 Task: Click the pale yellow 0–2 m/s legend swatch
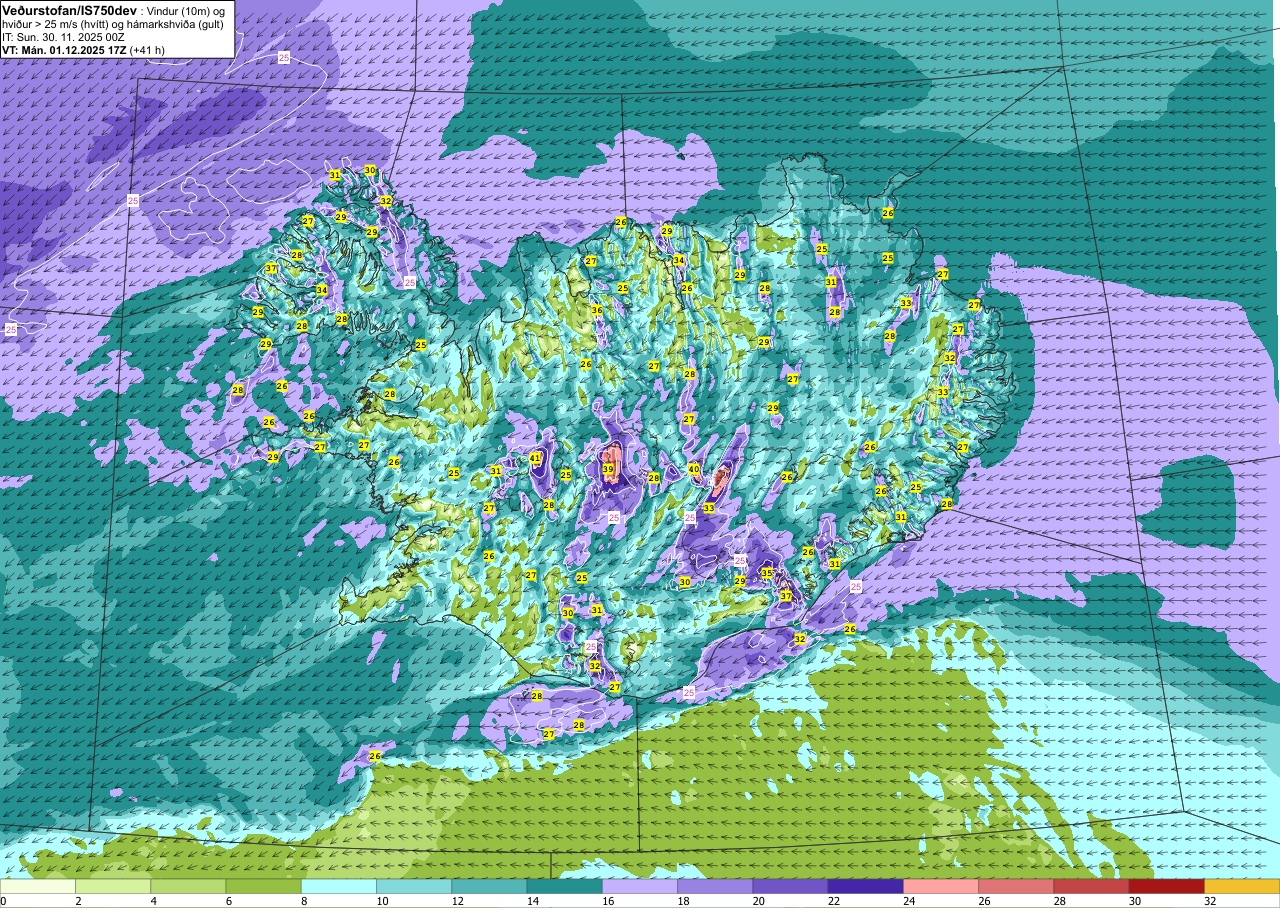(x=37, y=886)
